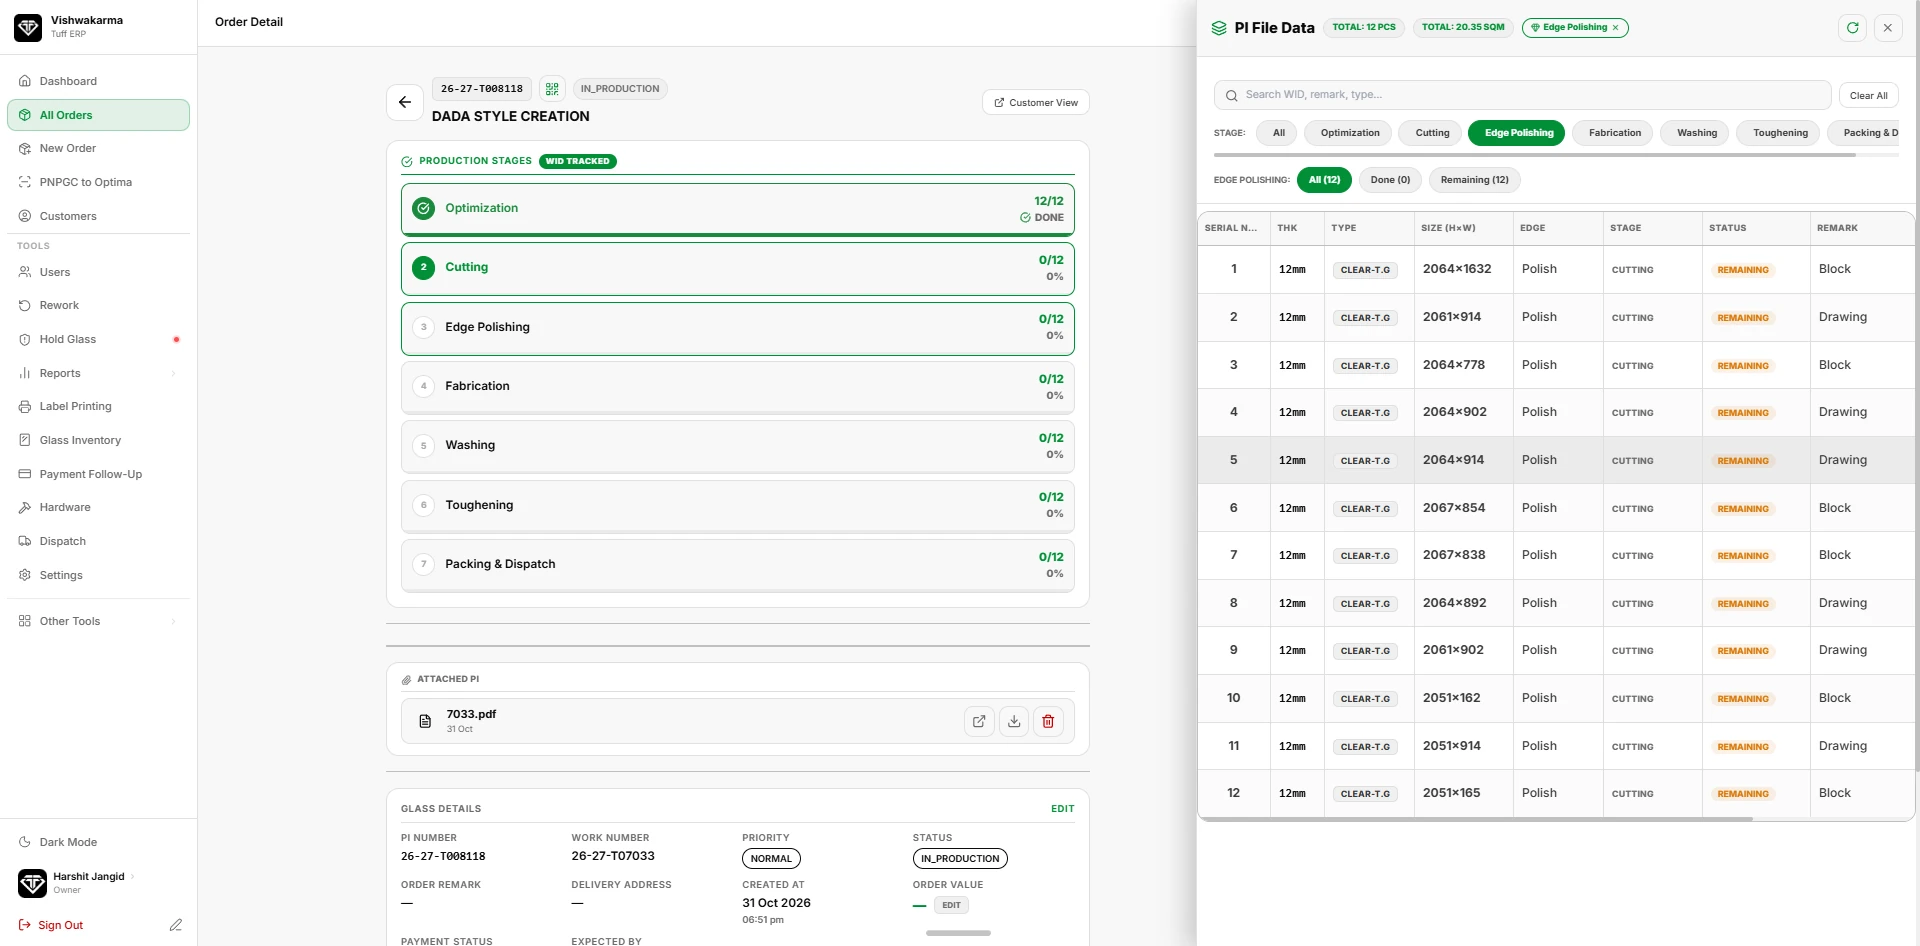Open the Toughening production stage
The image size is (1920, 946).
(738, 506)
